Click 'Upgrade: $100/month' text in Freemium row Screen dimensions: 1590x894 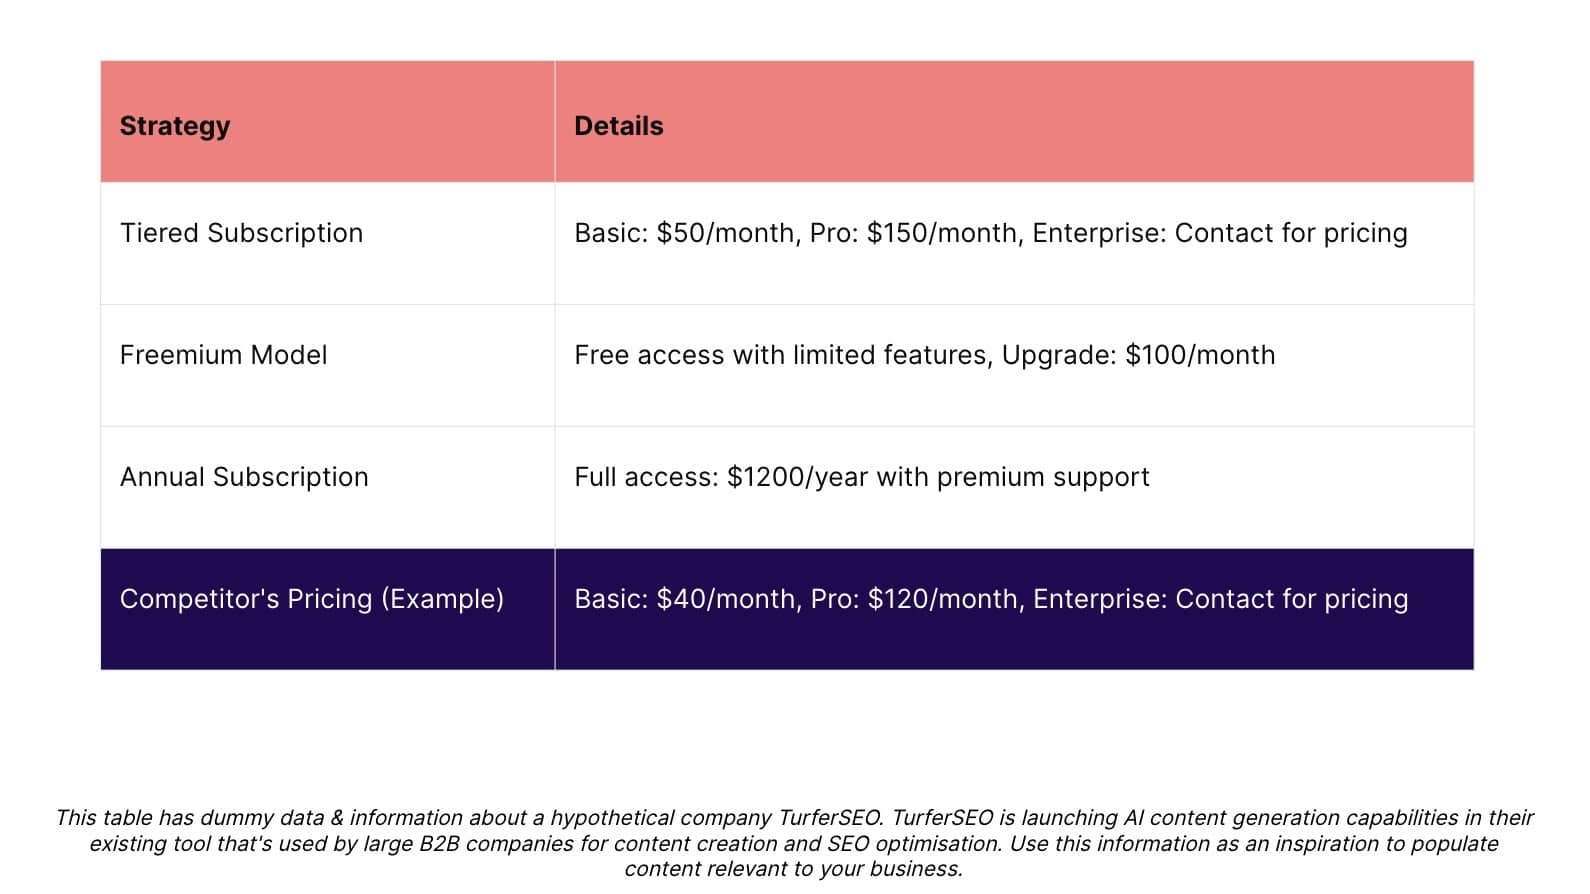point(1138,355)
